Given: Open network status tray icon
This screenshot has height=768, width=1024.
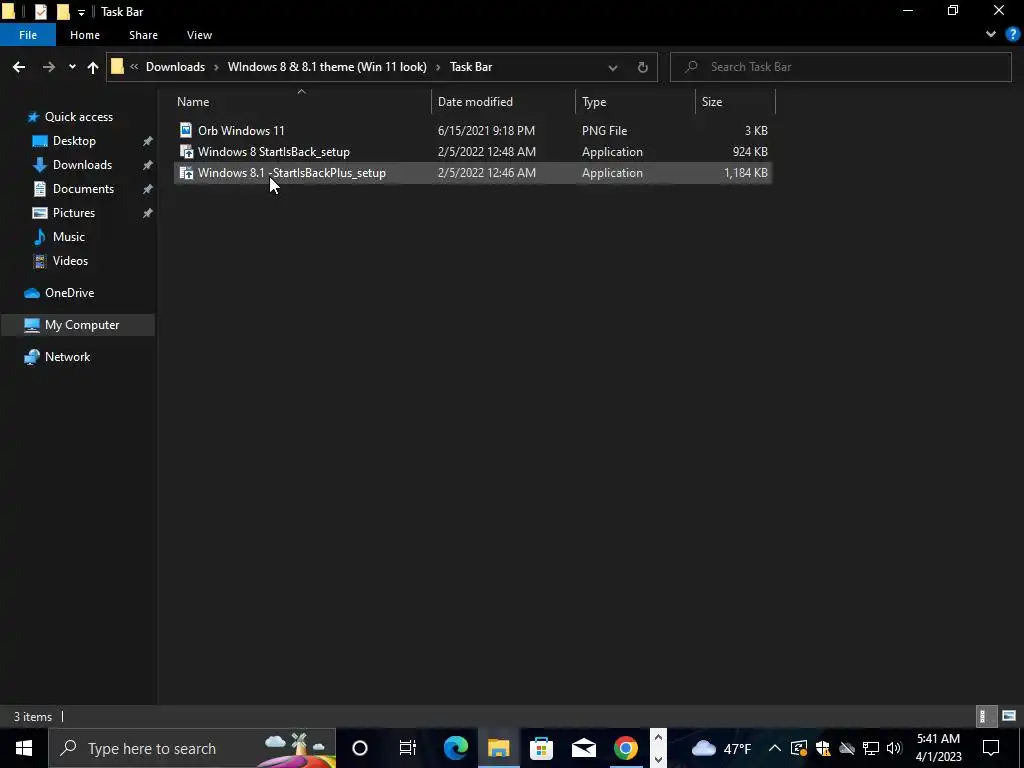Looking at the screenshot, I should tap(870, 748).
